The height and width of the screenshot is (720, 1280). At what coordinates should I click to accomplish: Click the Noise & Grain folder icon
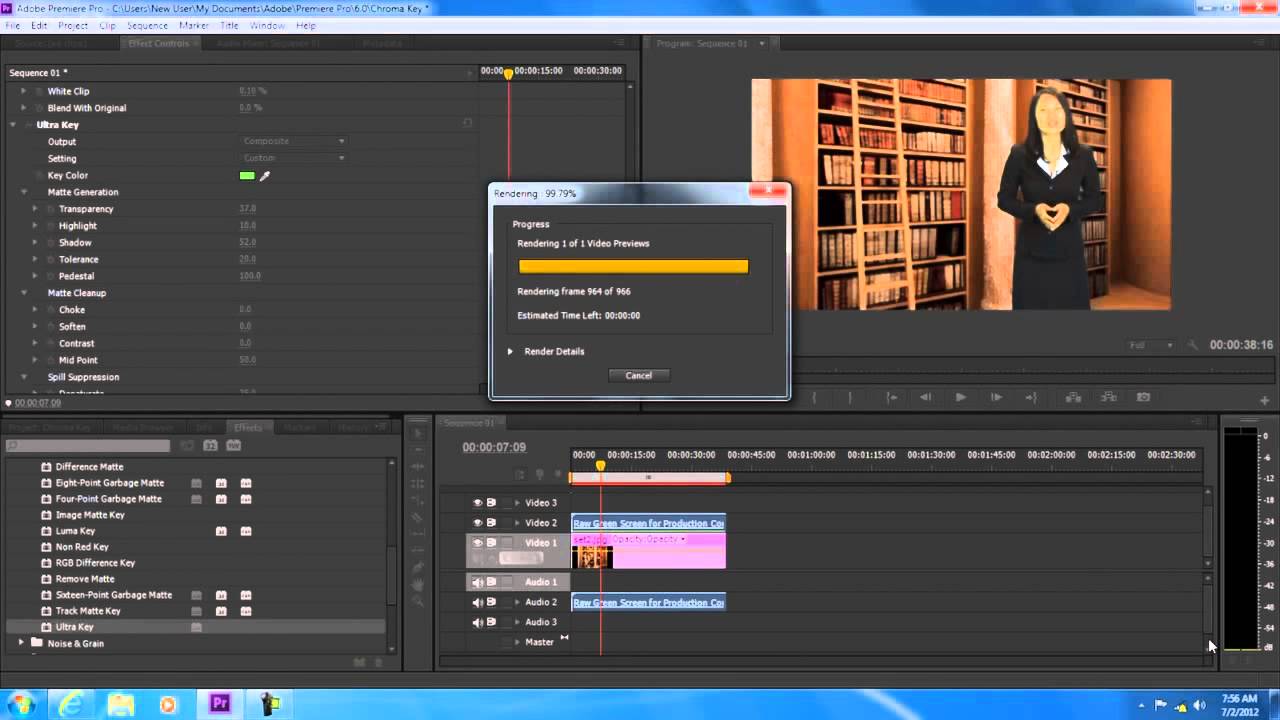(x=37, y=643)
